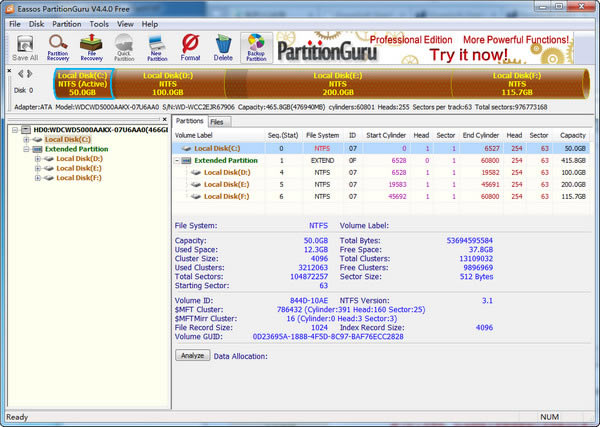Screen dimensions: 600x427
Task: Click the Start Cylinder column header
Action: point(386,135)
